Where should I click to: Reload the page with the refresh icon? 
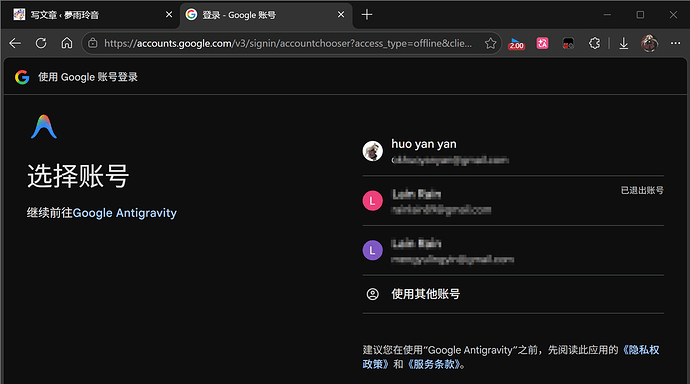pyautogui.click(x=41, y=43)
